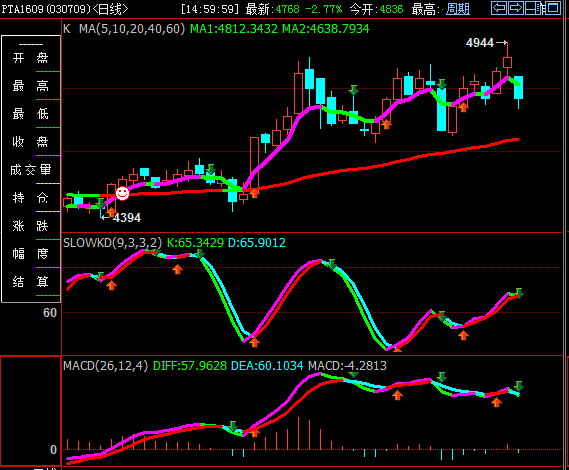
Task: Click the PTA1609 contract title
Action: point(22,9)
